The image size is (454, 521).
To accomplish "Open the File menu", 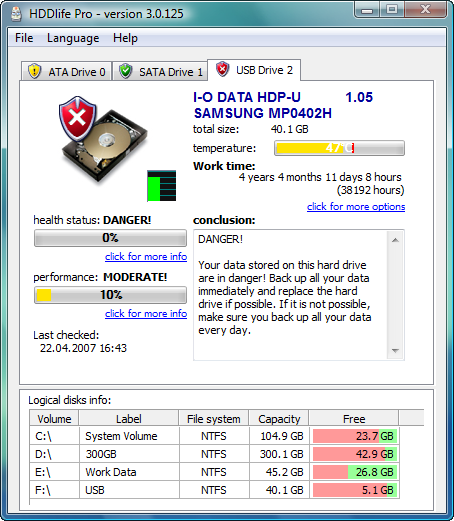I will coord(24,38).
